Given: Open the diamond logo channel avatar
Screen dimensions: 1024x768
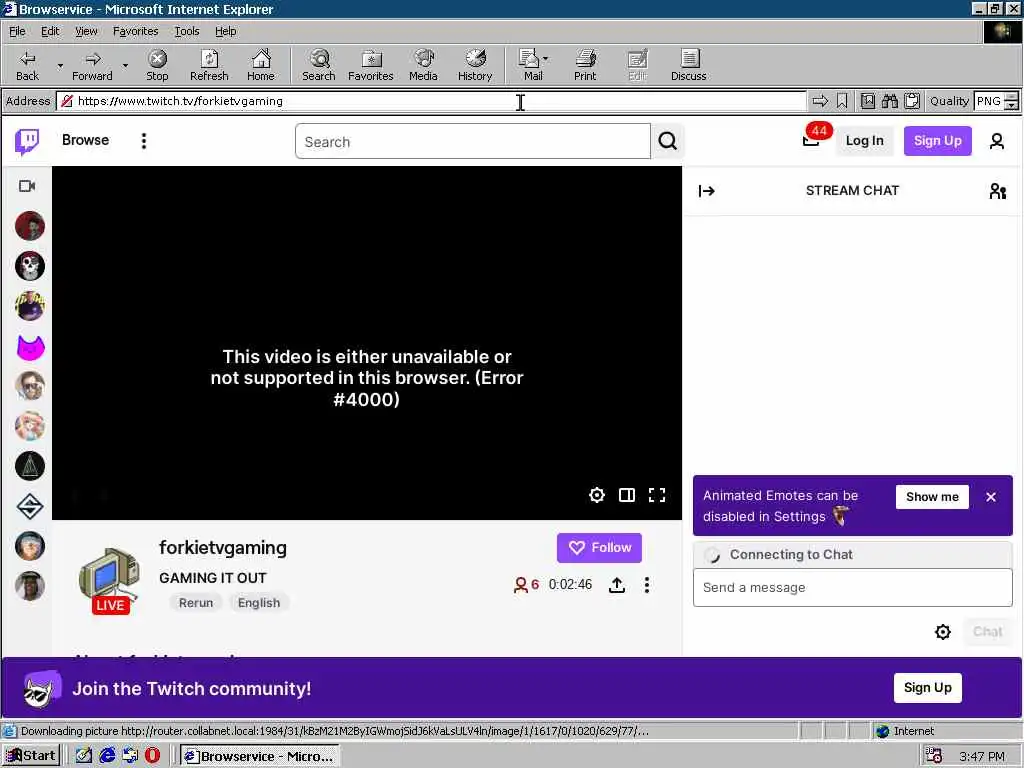Looking at the screenshot, I should (x=30, y=507).
